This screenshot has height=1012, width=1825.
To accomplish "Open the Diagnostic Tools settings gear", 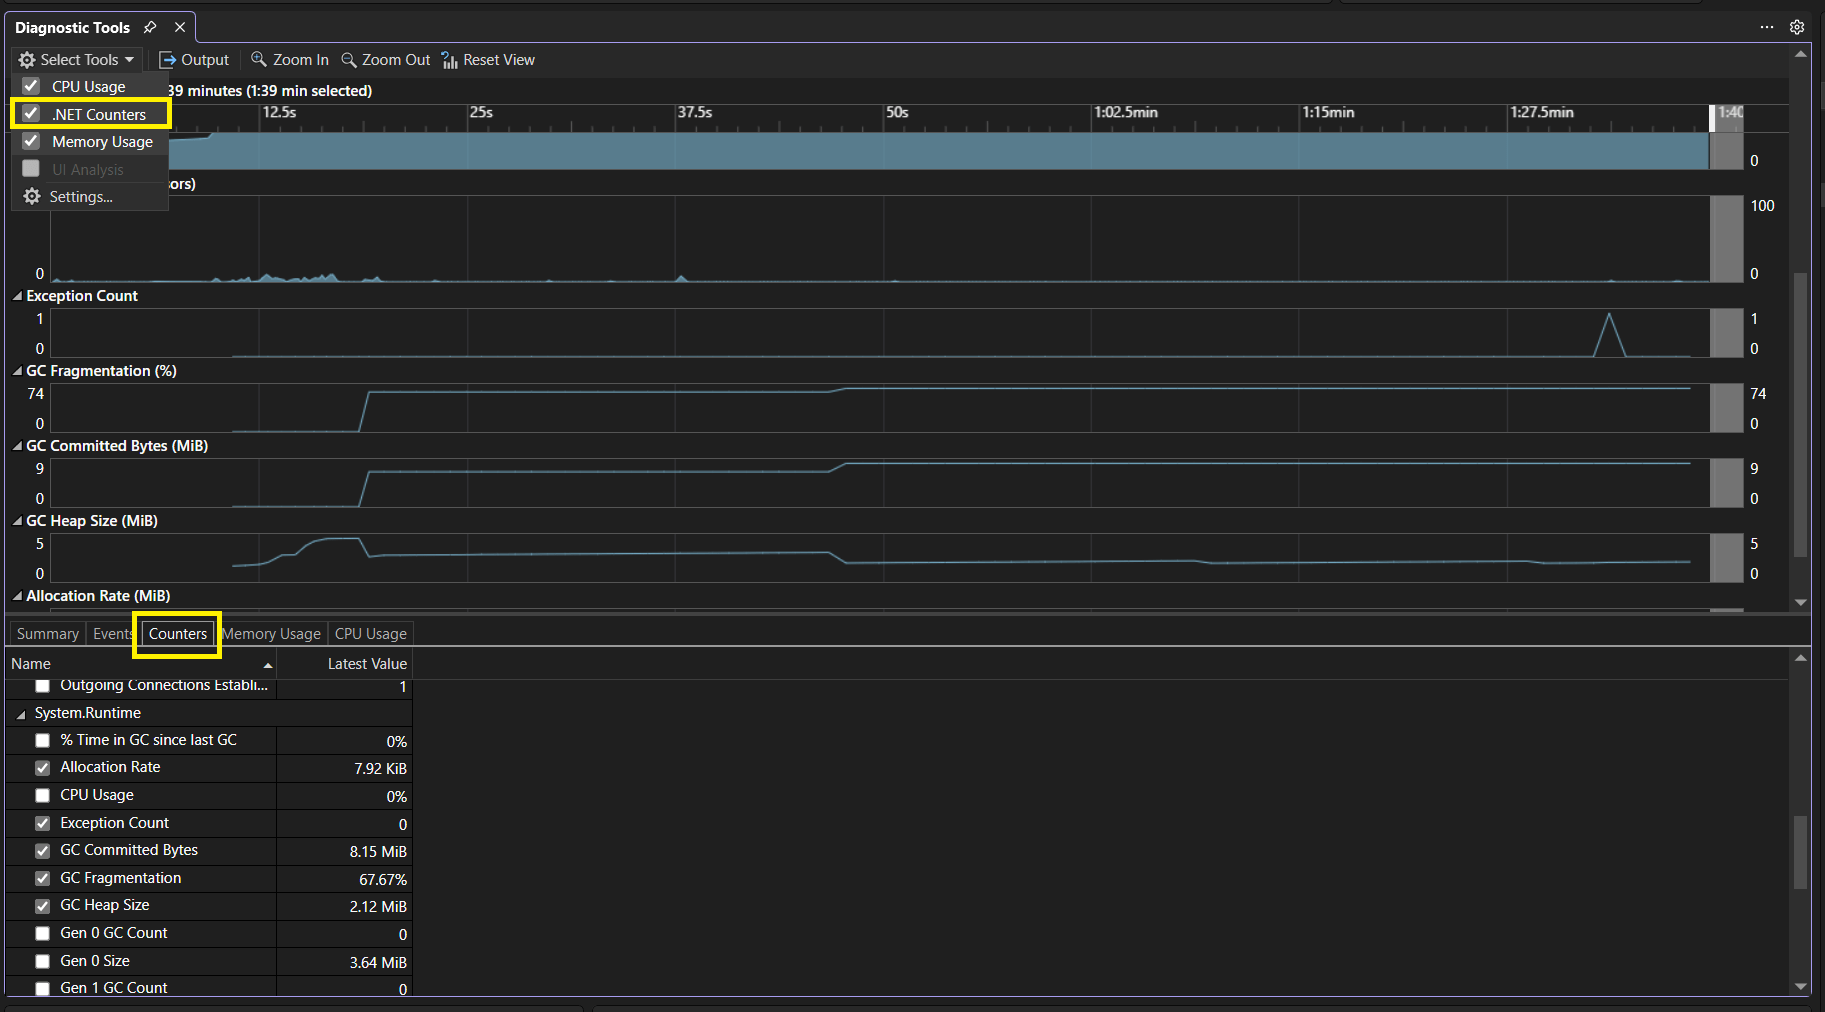I will click(1797, 27).
